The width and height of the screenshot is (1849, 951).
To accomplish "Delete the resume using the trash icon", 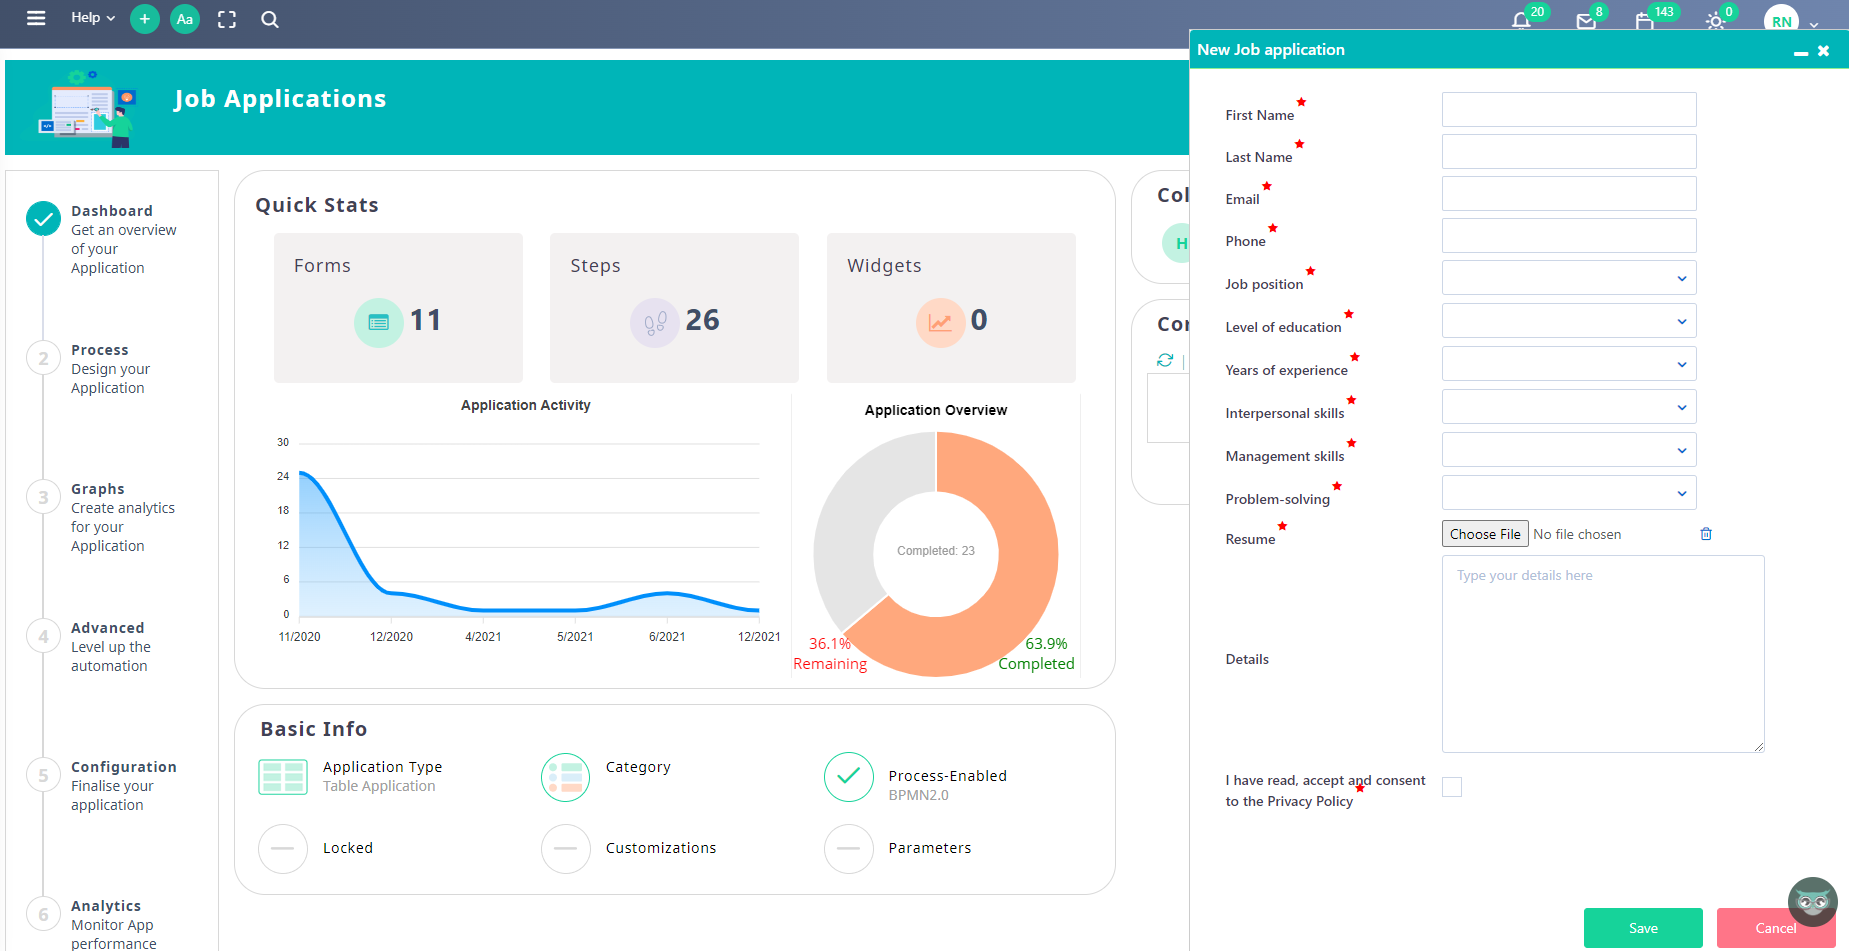I will point(1706,534).
